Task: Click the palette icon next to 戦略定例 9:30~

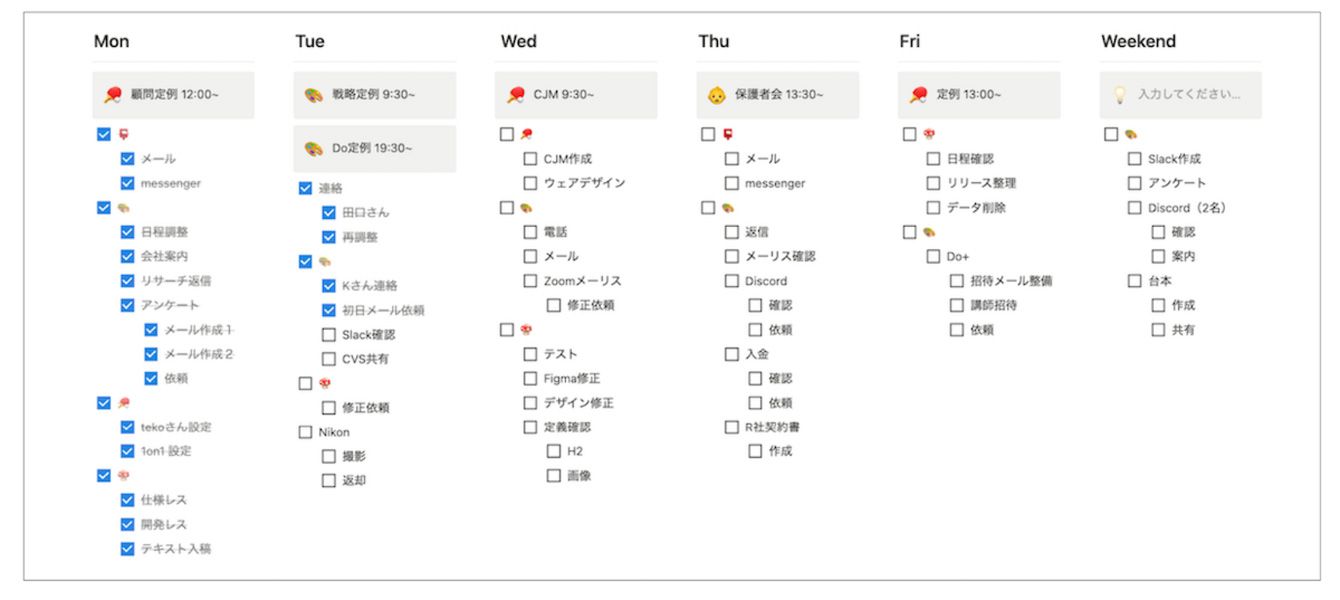Action: coord(313,95)
